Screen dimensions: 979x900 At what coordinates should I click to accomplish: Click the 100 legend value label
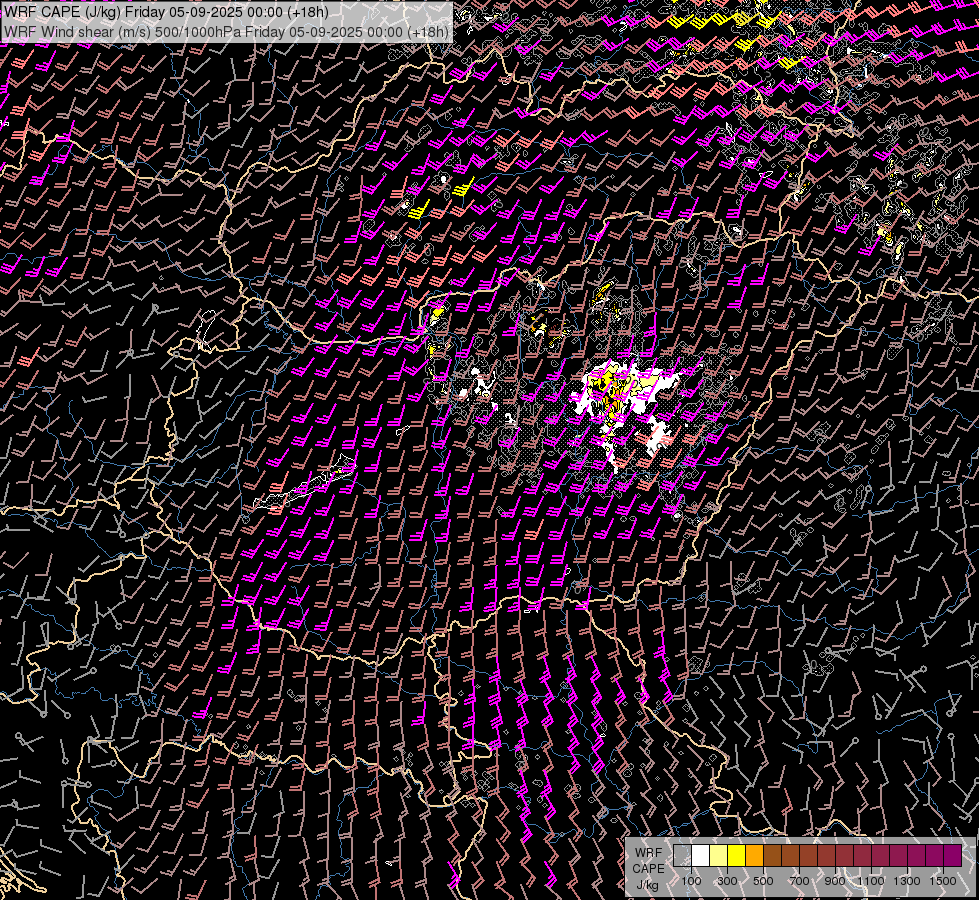click(x=691, y=881)
